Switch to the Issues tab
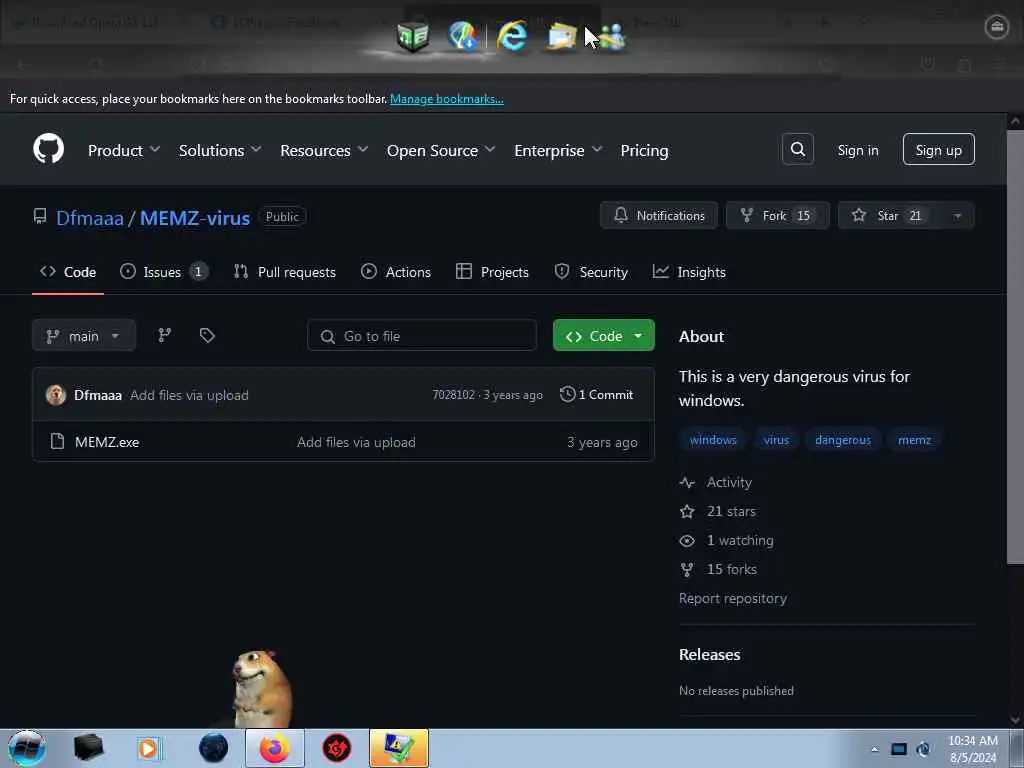Image resolution: width=1024 pixels, height=768 pixels. [164, 272]
